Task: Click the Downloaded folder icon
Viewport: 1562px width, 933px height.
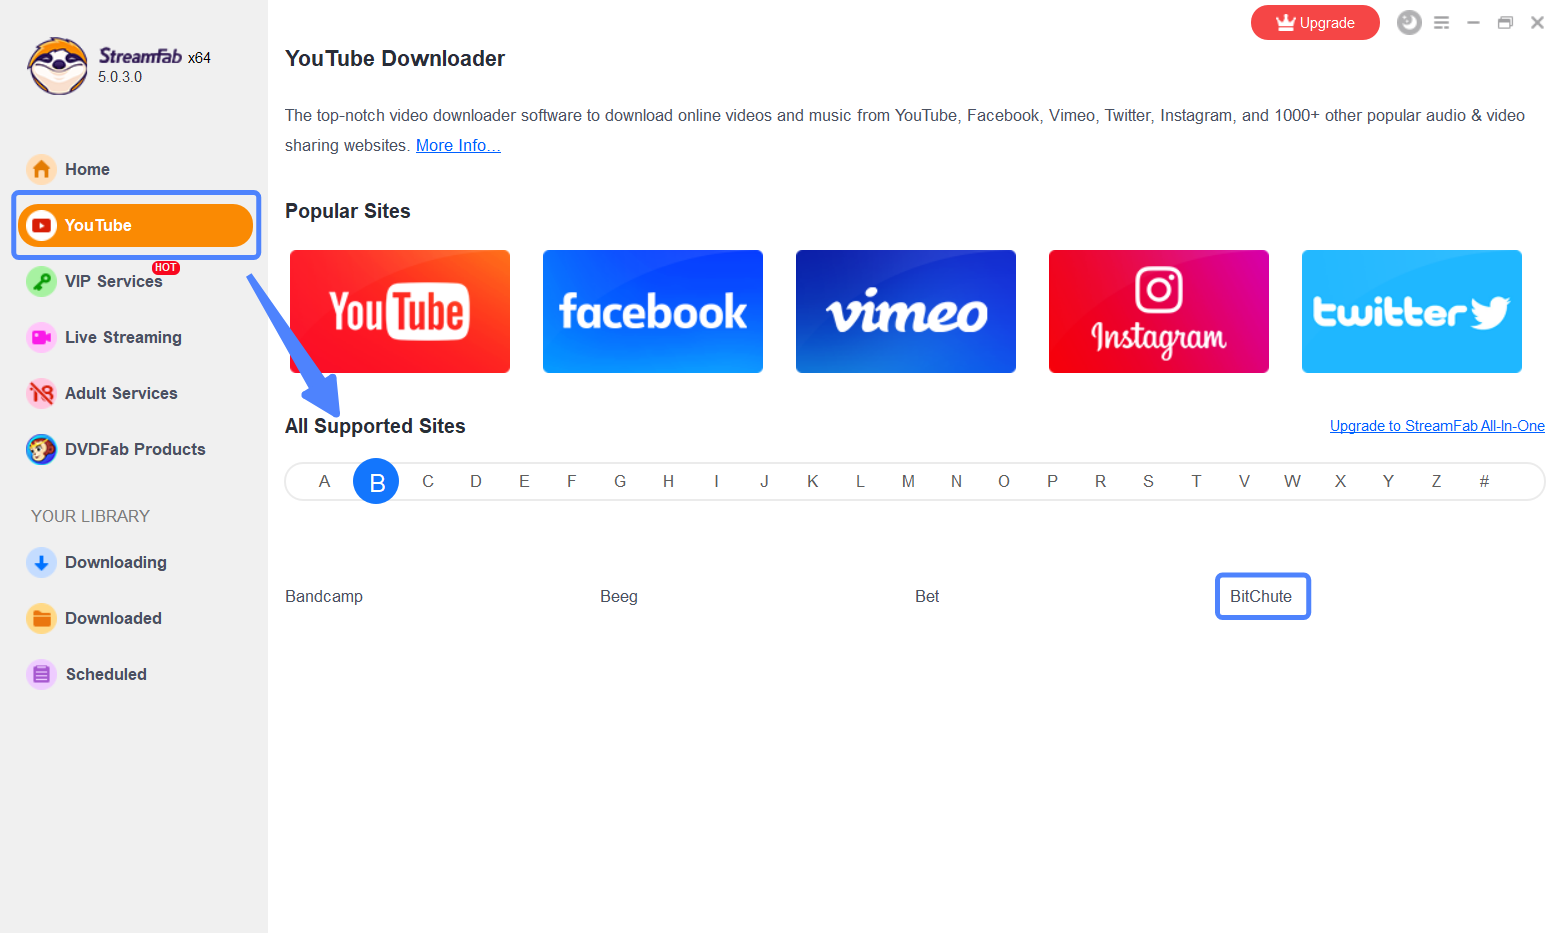Action: click(41, 618)
